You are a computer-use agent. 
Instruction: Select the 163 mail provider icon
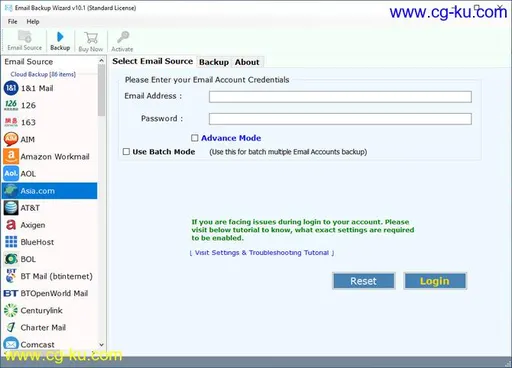(11, 122)
